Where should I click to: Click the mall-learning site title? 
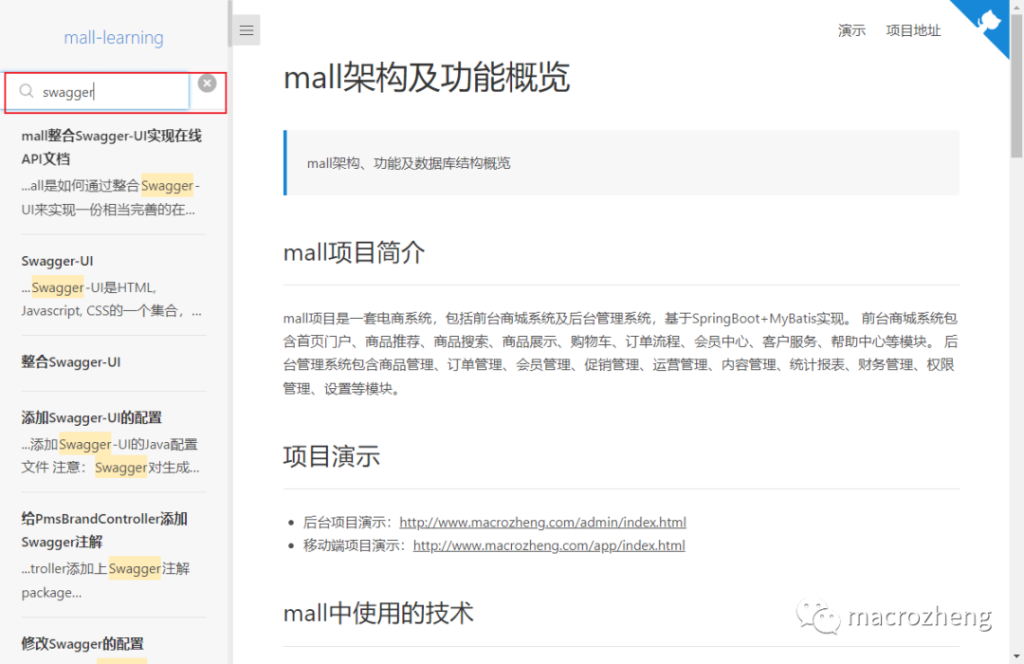pos(113,37)
